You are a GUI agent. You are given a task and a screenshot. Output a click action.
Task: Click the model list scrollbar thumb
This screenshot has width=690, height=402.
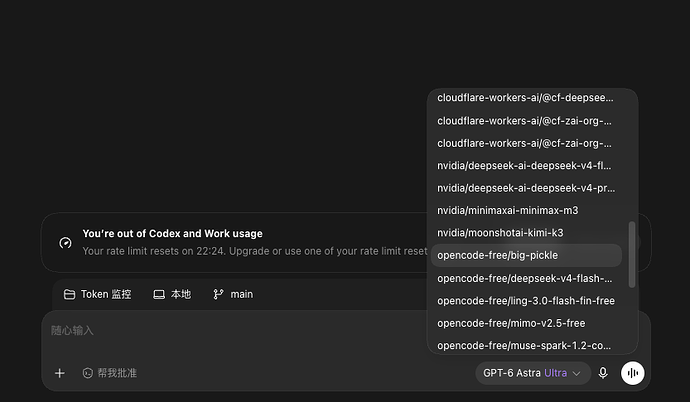(632, 255)
